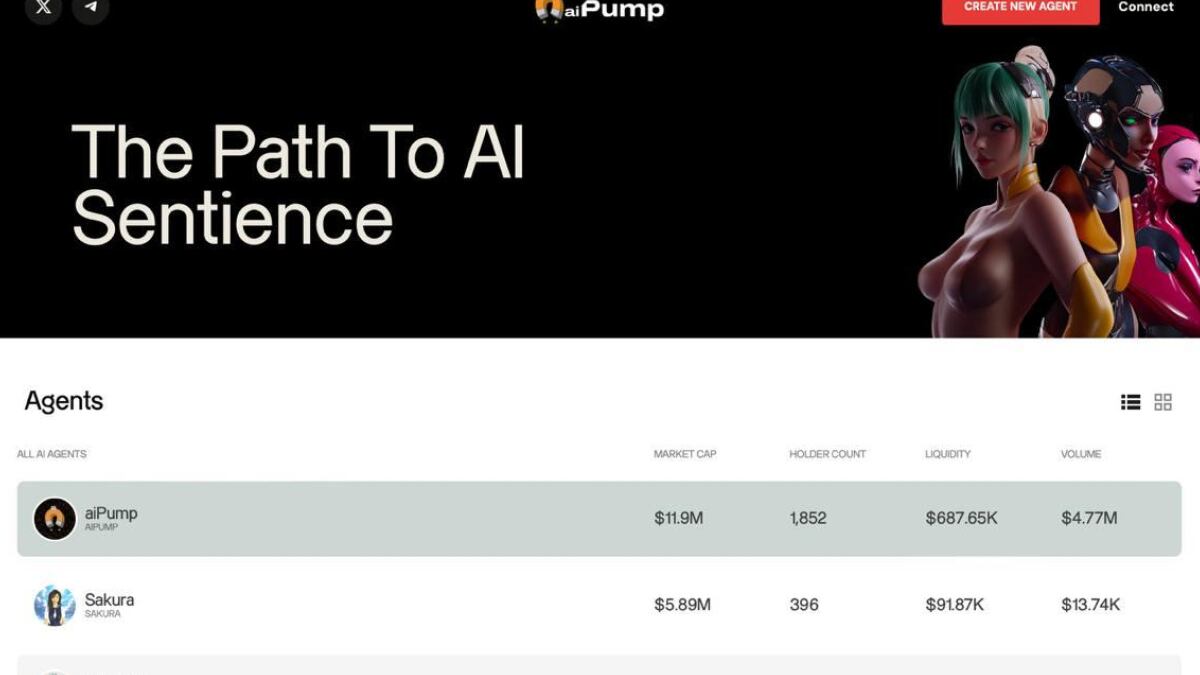Select the ALL AI AGENTS filter
The width and height of the screenshot is (1200, 675).
click(x=50, y=453)
